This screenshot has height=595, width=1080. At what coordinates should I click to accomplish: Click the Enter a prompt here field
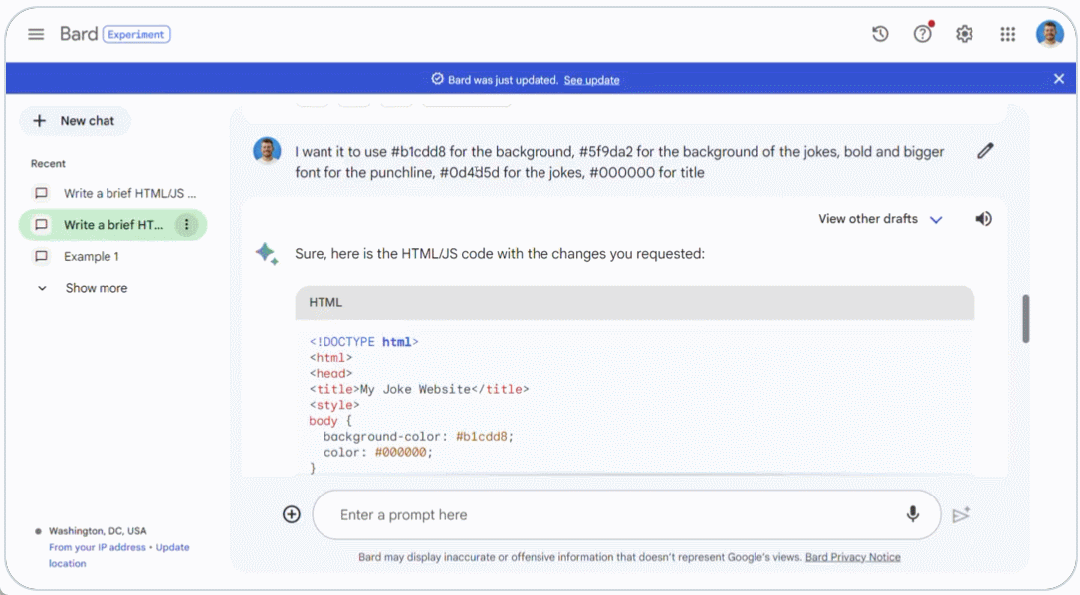coord(610,514)
